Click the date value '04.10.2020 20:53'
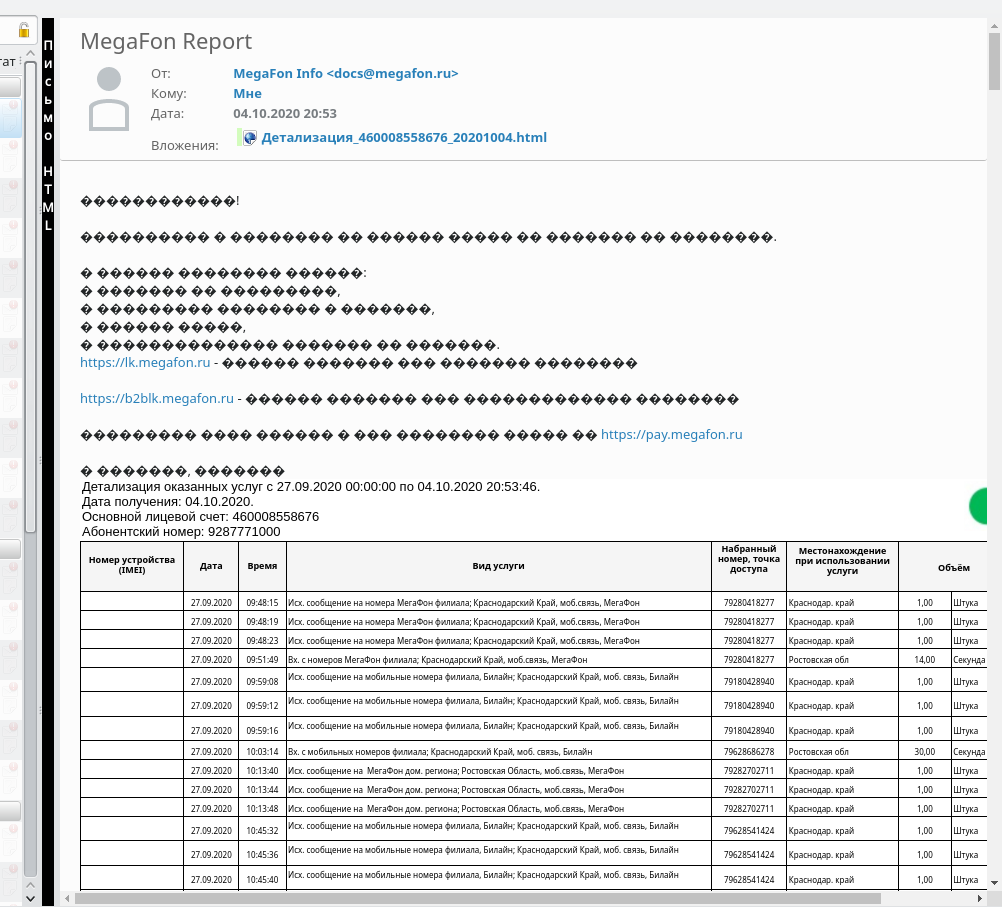This screenshot has width=1002, height=907. (284, 113)
